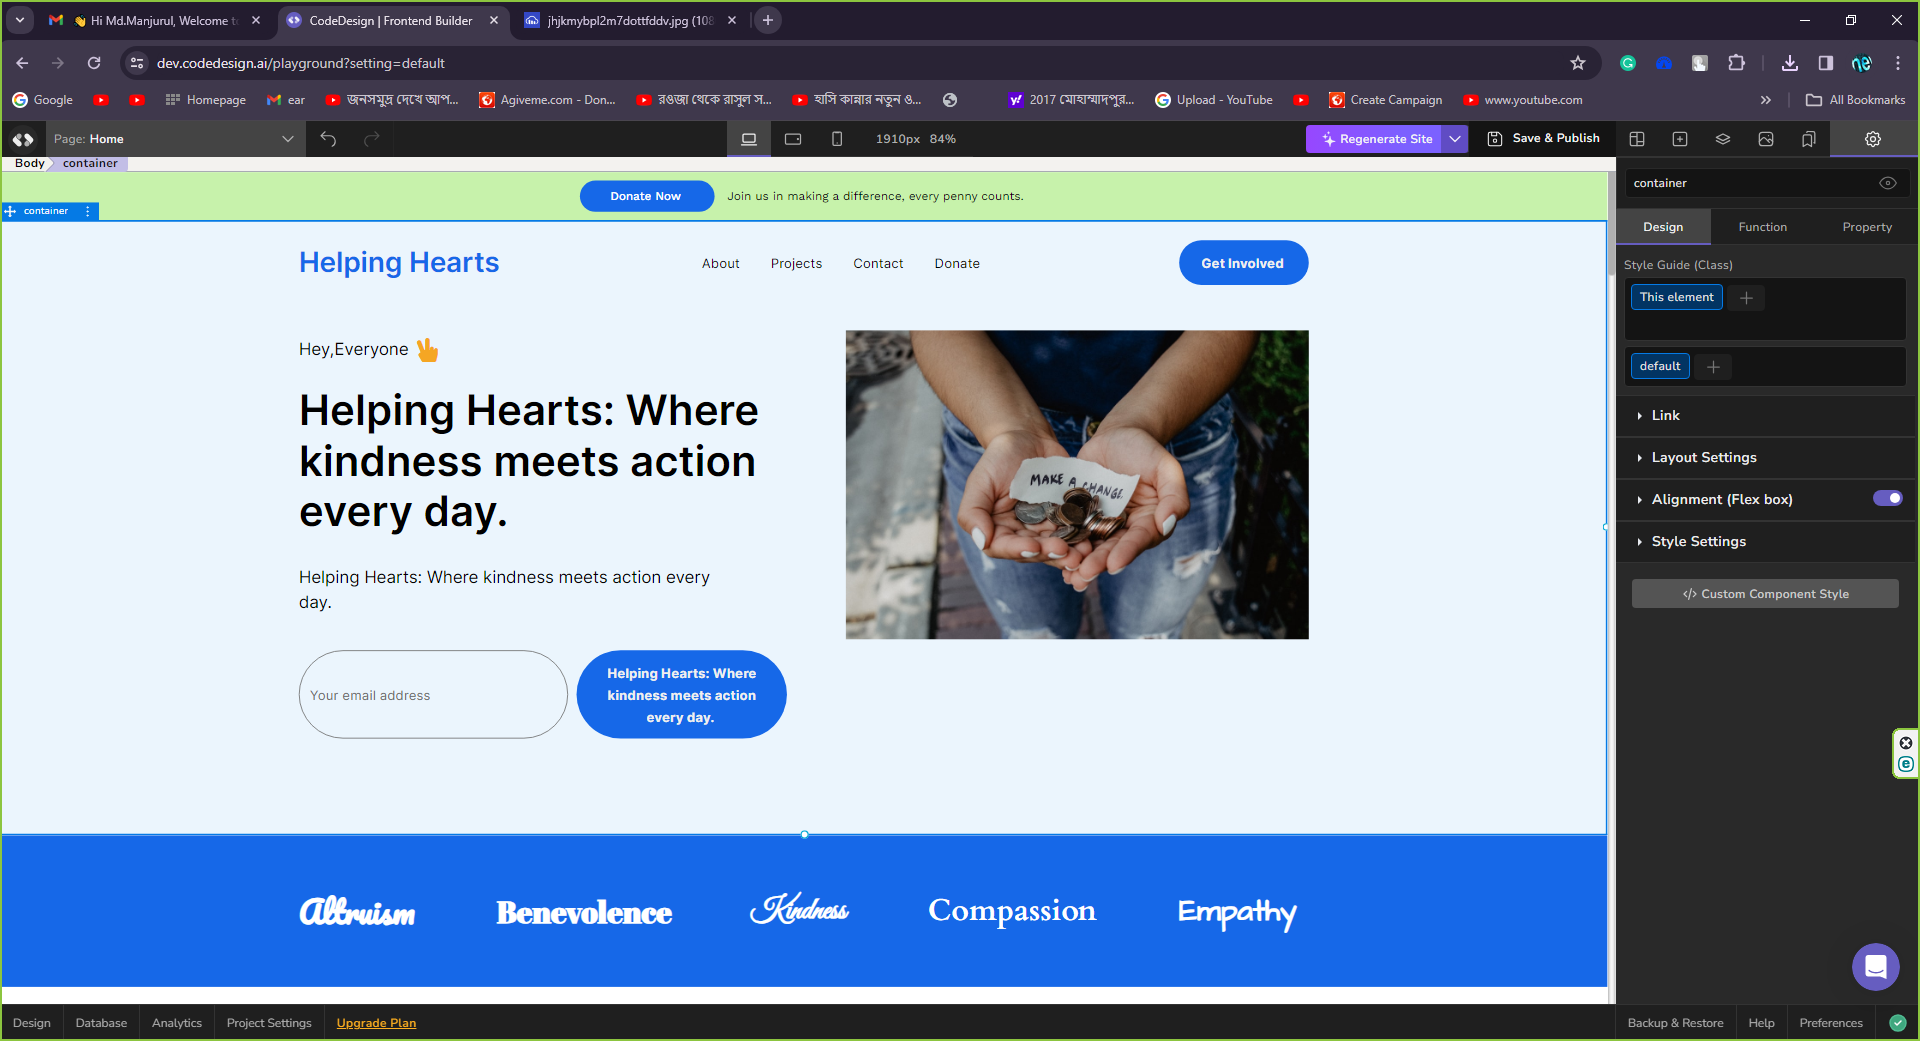Image resolution: width=1920 pixels, height=1041 pixels.
Task: Click the Get Involved button
Action: 1243,263
